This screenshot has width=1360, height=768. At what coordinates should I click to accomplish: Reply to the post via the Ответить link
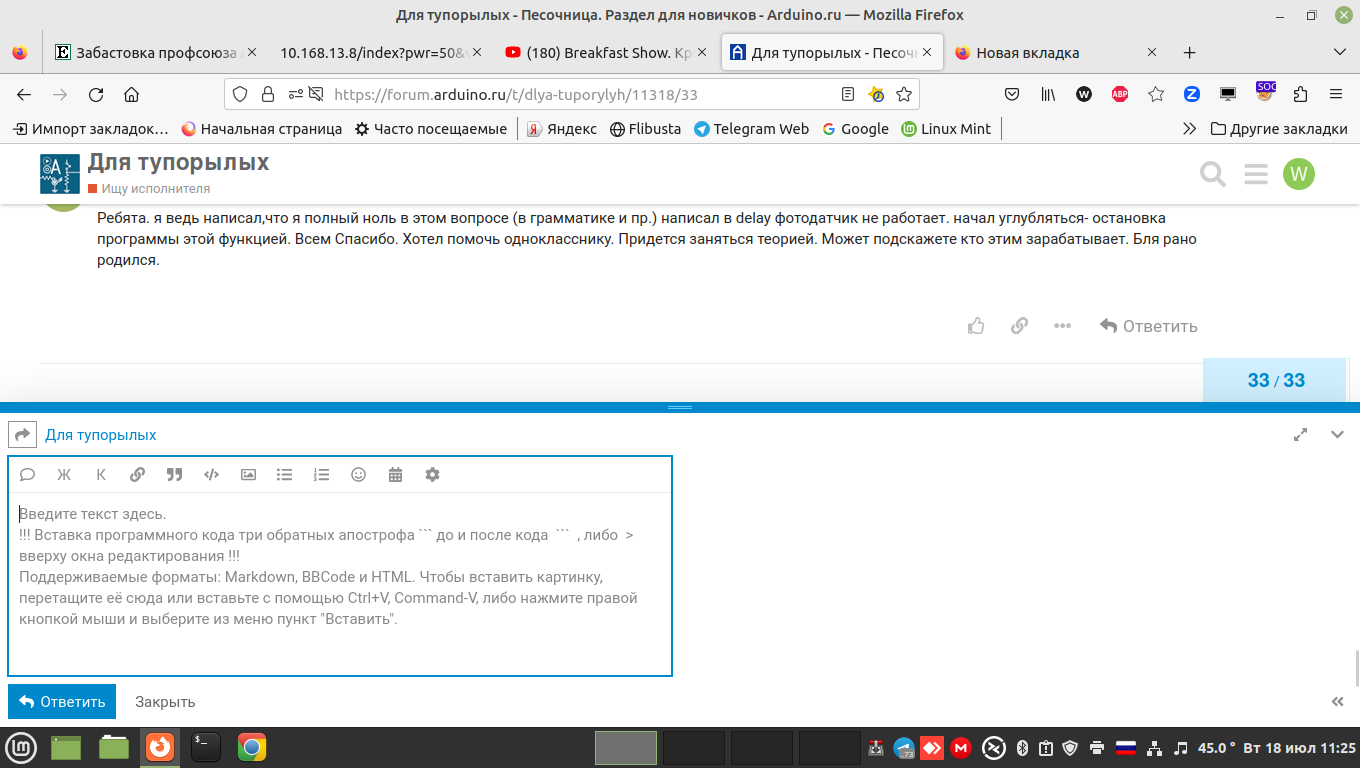[1148, 326]
